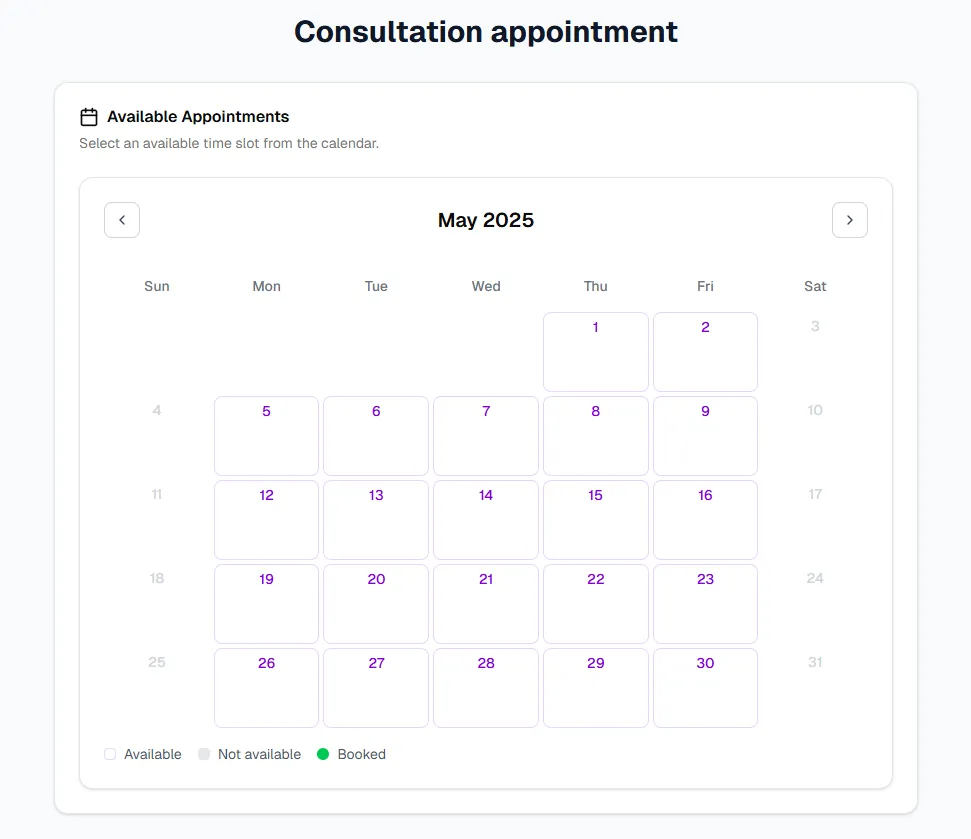971x839 pixels.
Task: Click the green Booked legend dot
Action: click(x=323, y=754)
